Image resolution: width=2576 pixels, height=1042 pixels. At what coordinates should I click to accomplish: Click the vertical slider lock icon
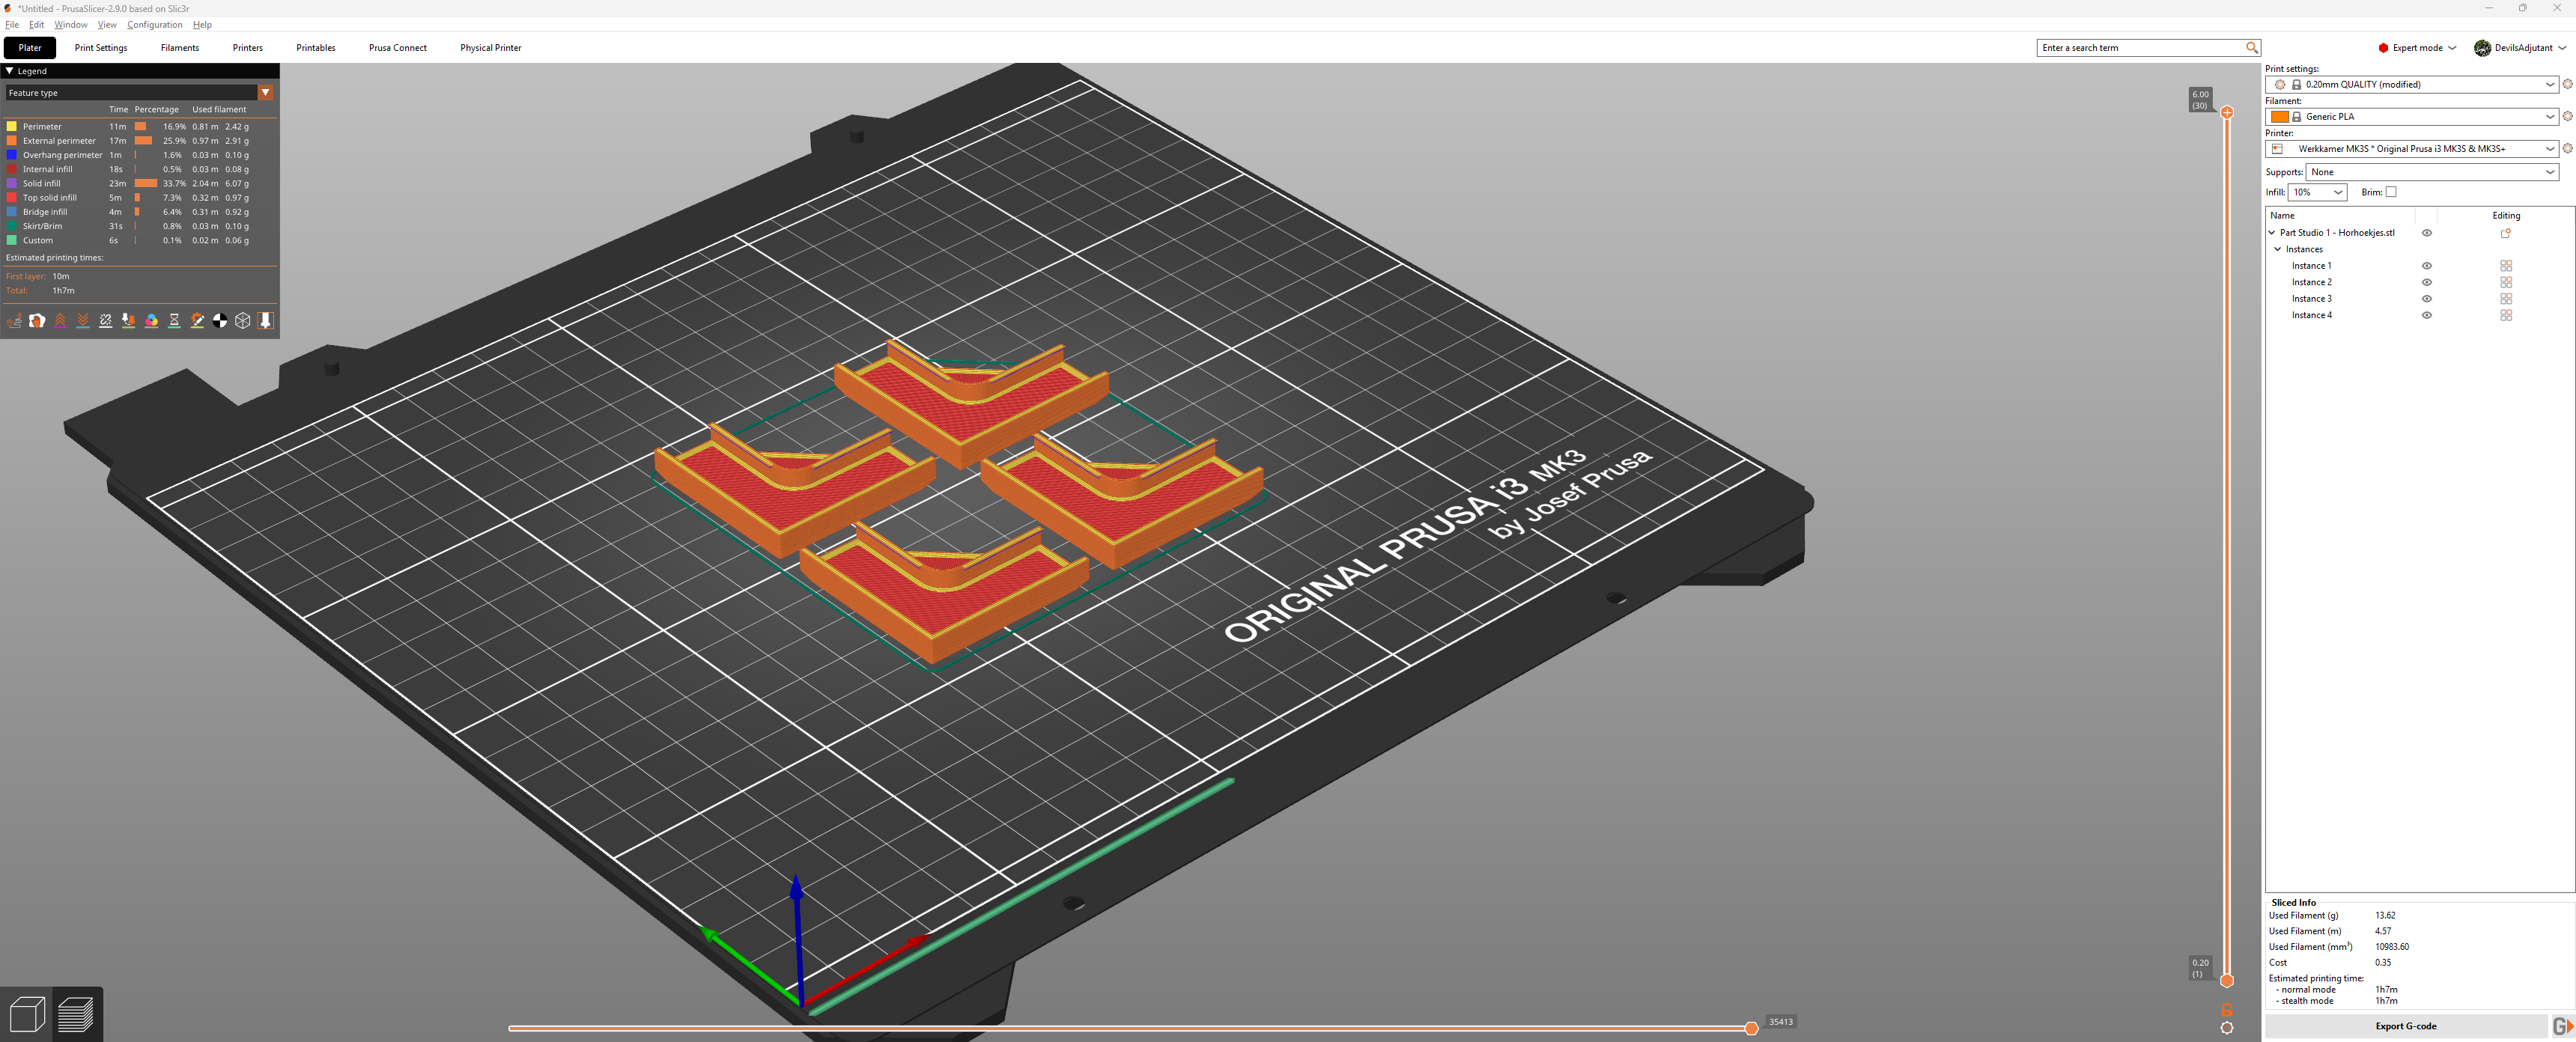2227,1010
